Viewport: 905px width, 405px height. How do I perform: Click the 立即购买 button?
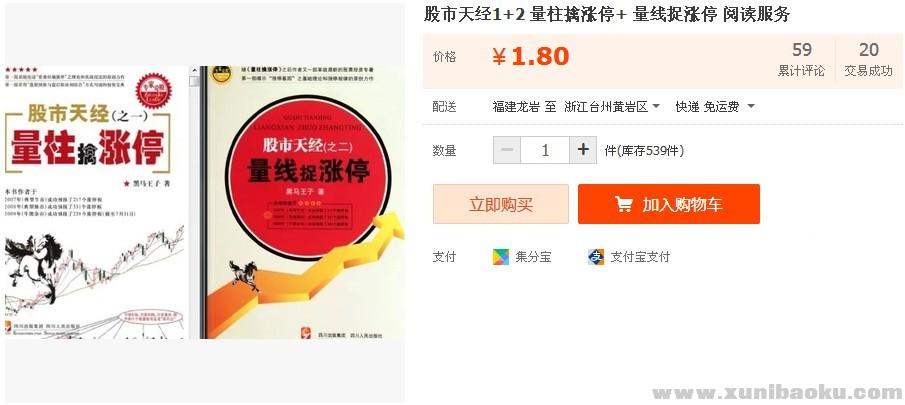(x=501, y=204)
